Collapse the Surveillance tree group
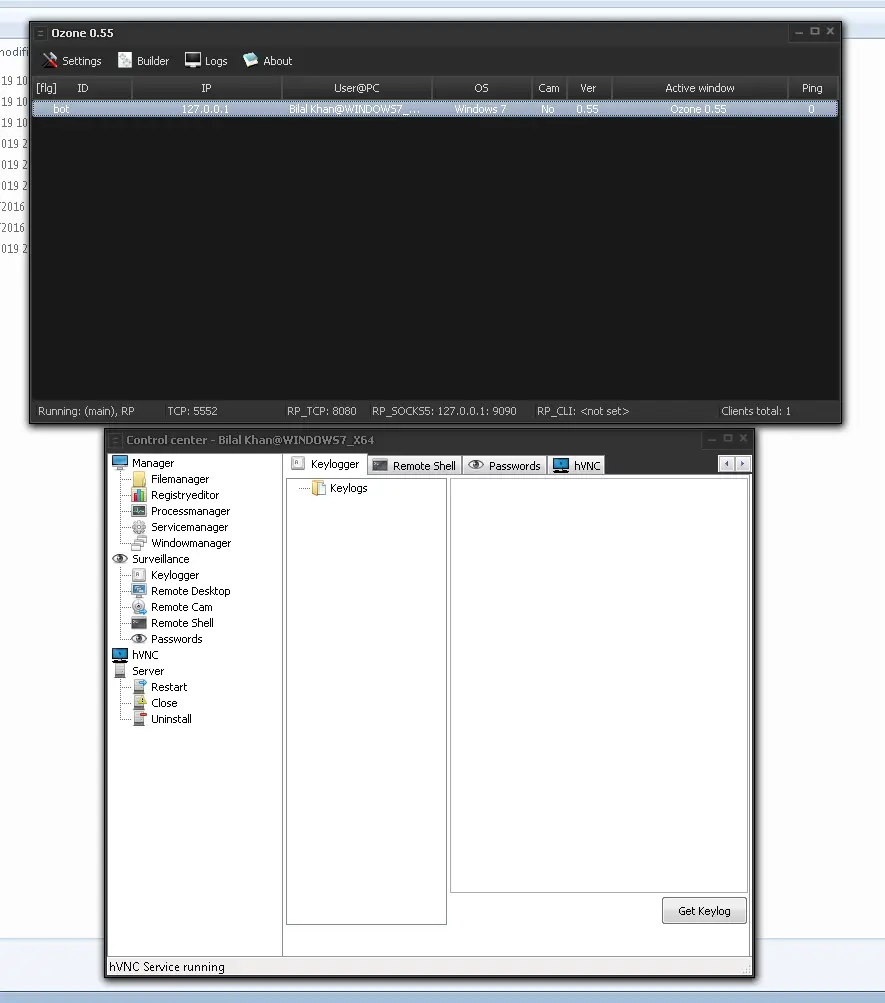 tap(160, 559)
